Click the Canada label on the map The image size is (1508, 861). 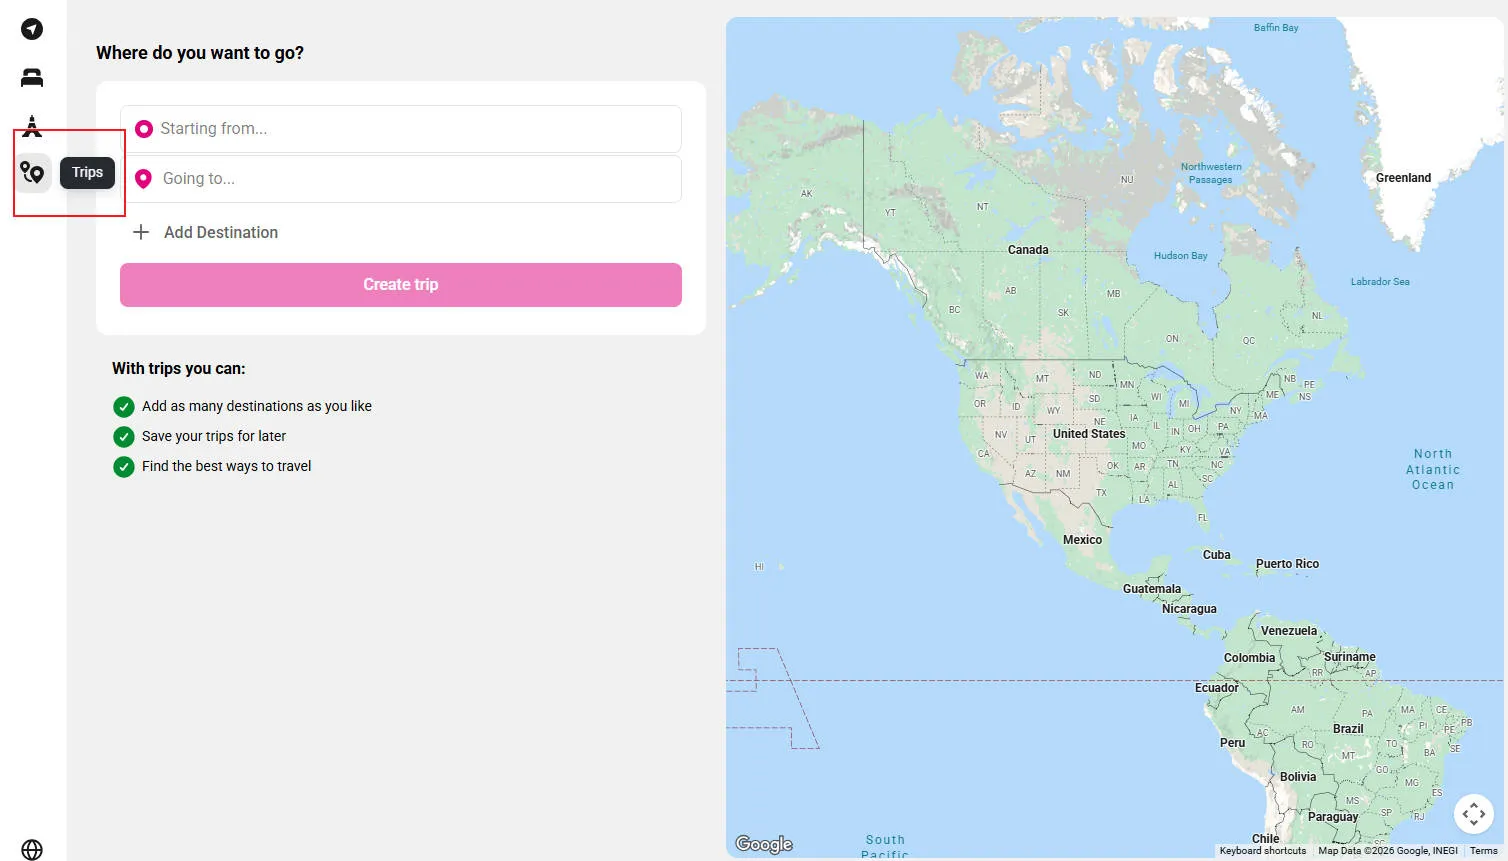click(x=1027, y=250)
